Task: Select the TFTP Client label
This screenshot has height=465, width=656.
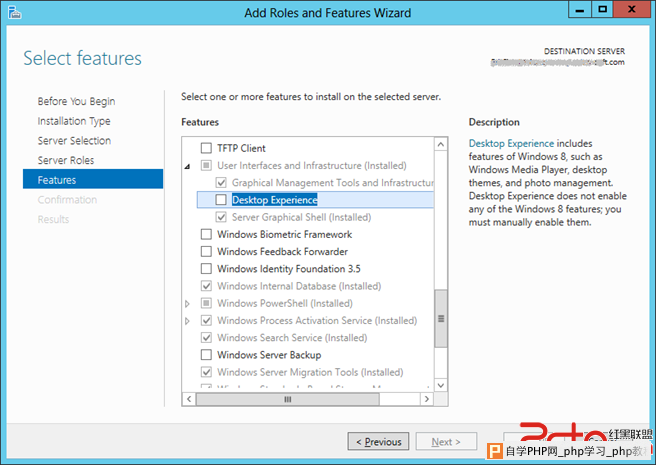Action: [x=241, y=148]
